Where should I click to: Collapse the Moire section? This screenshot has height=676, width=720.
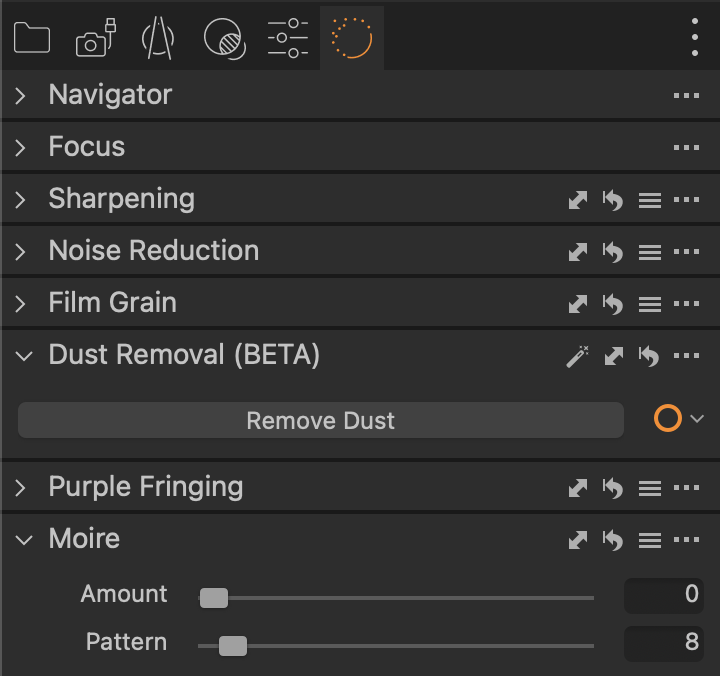tap(24, 540)
